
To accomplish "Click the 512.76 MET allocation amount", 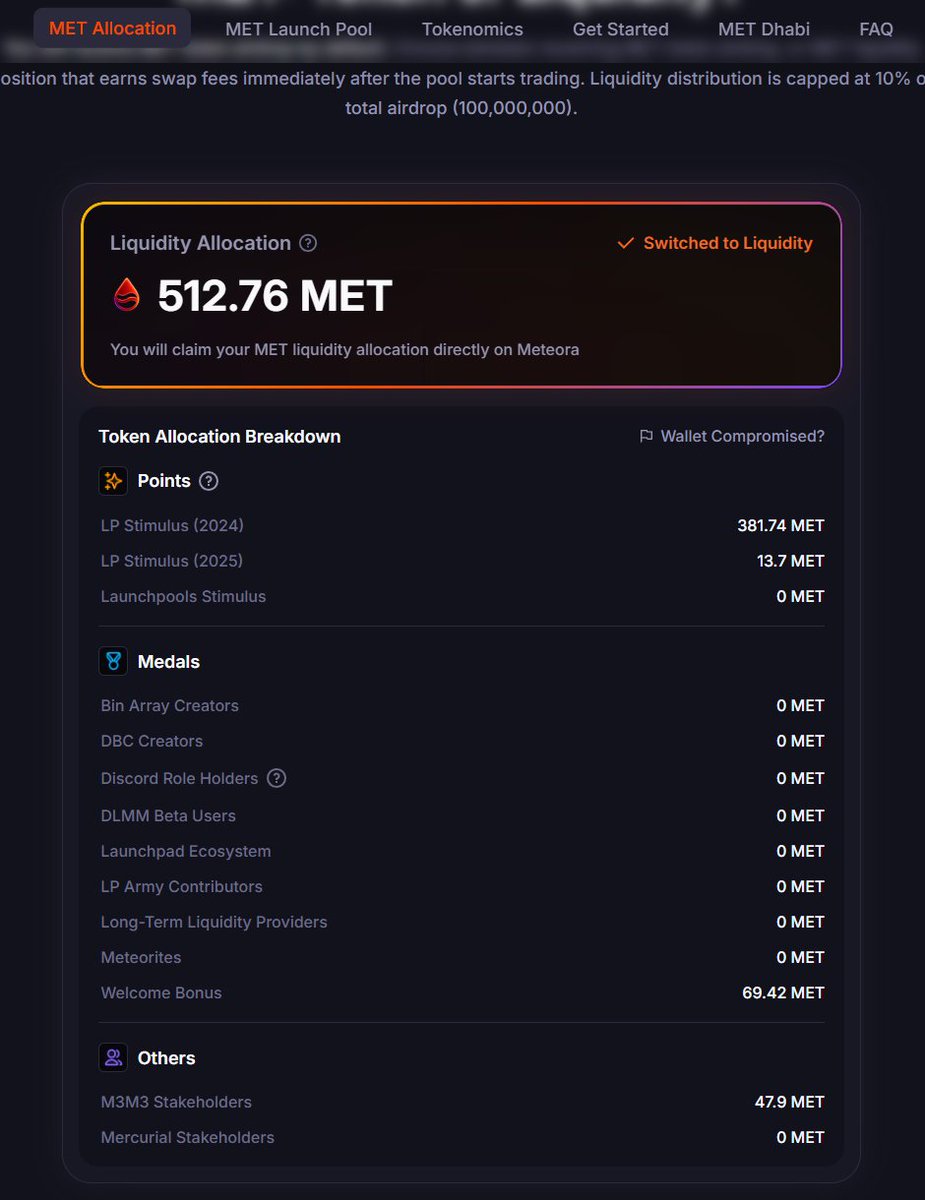I will tap(275, 296).
